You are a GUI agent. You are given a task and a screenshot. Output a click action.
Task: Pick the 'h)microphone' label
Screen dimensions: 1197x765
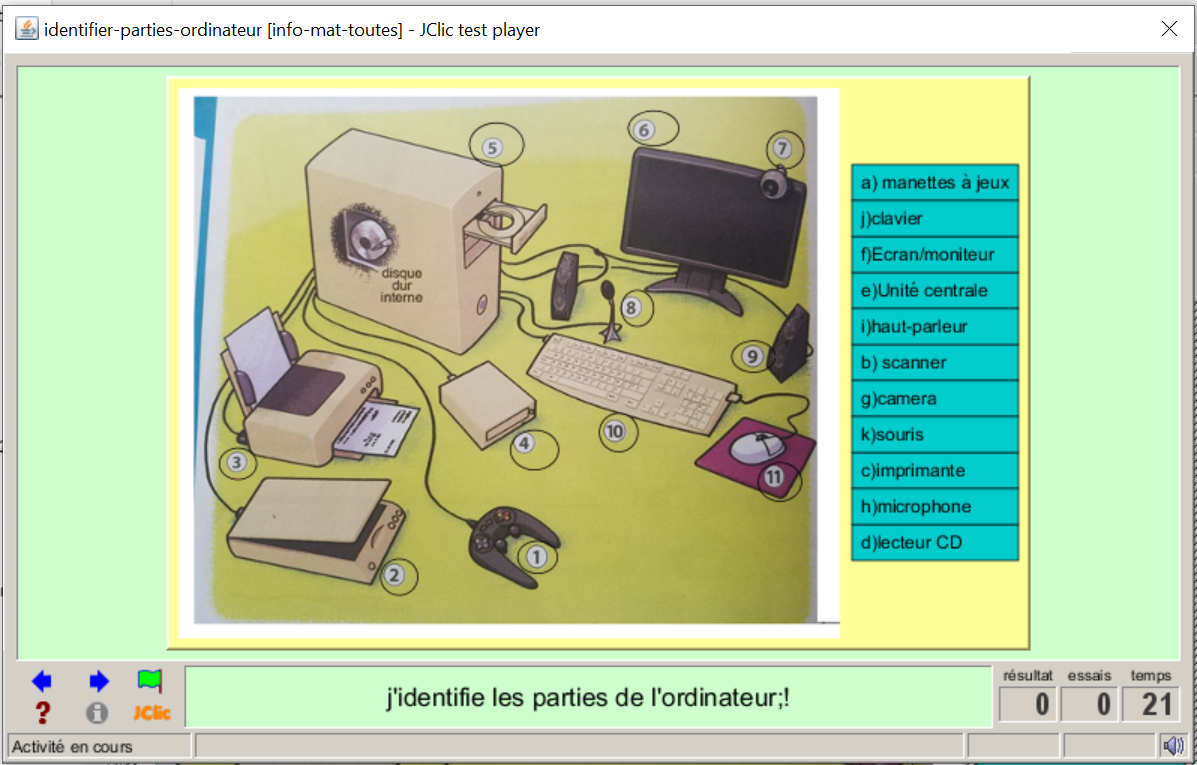pos(934,507)
